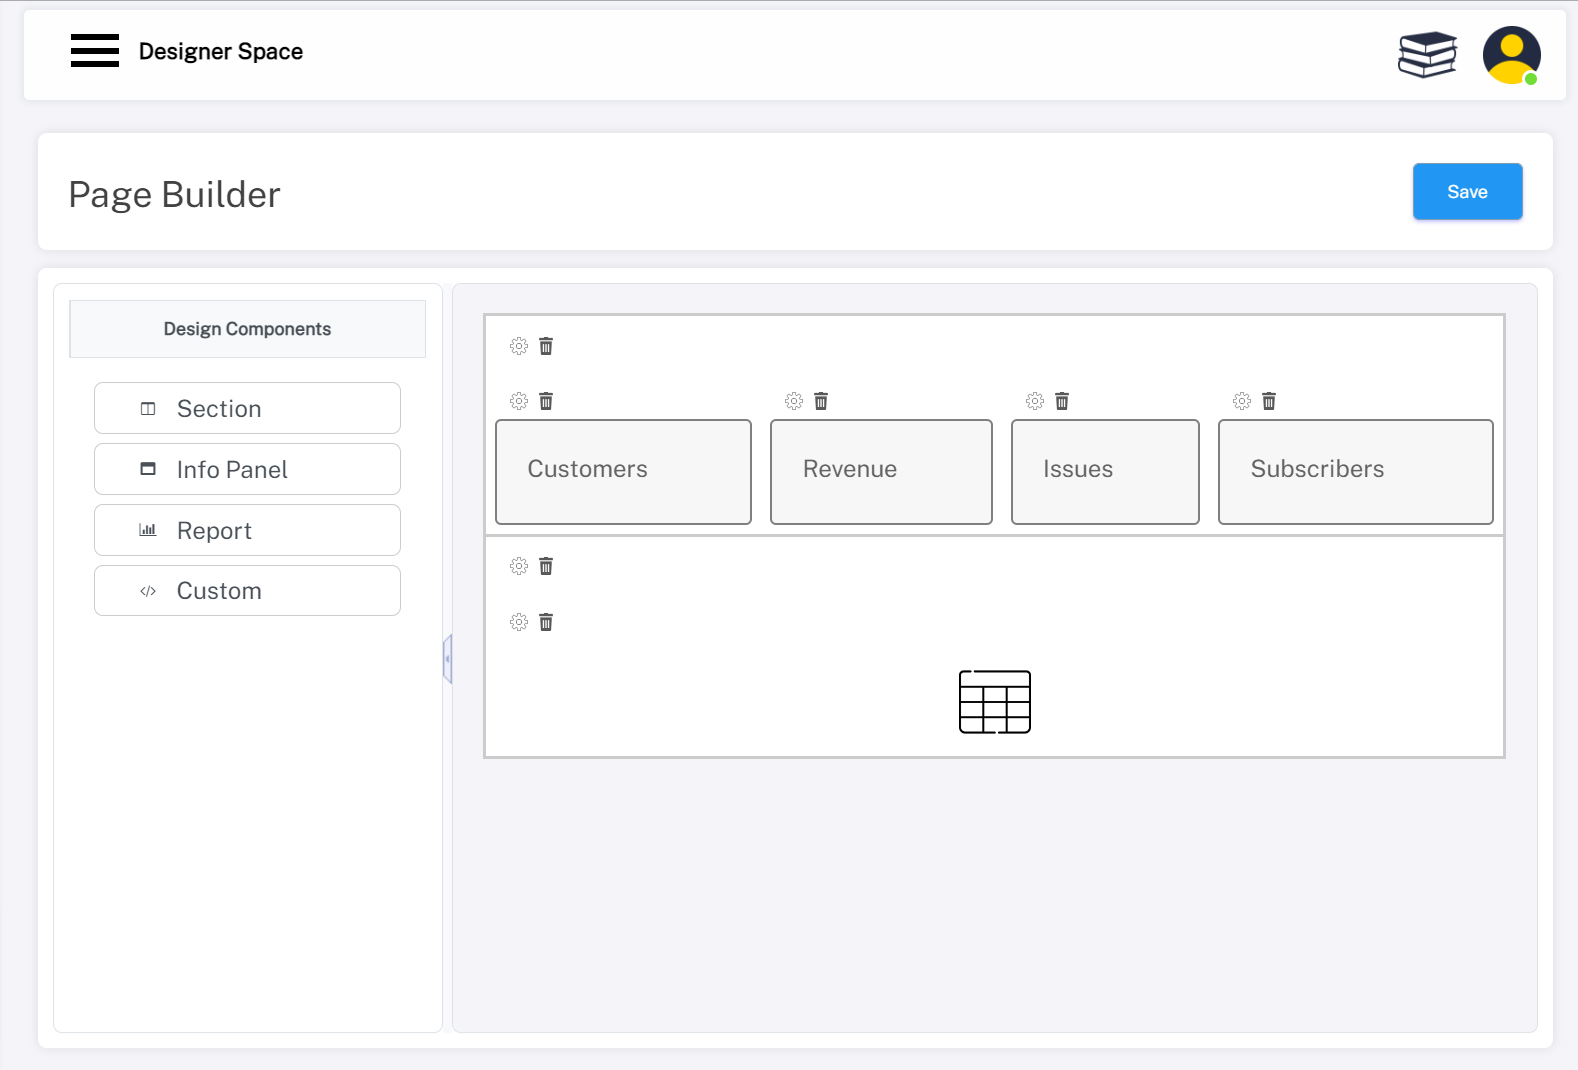This screenshot has height=1070, width=1578.
Task: Click the Design Components header
Action: coord(247,329)
